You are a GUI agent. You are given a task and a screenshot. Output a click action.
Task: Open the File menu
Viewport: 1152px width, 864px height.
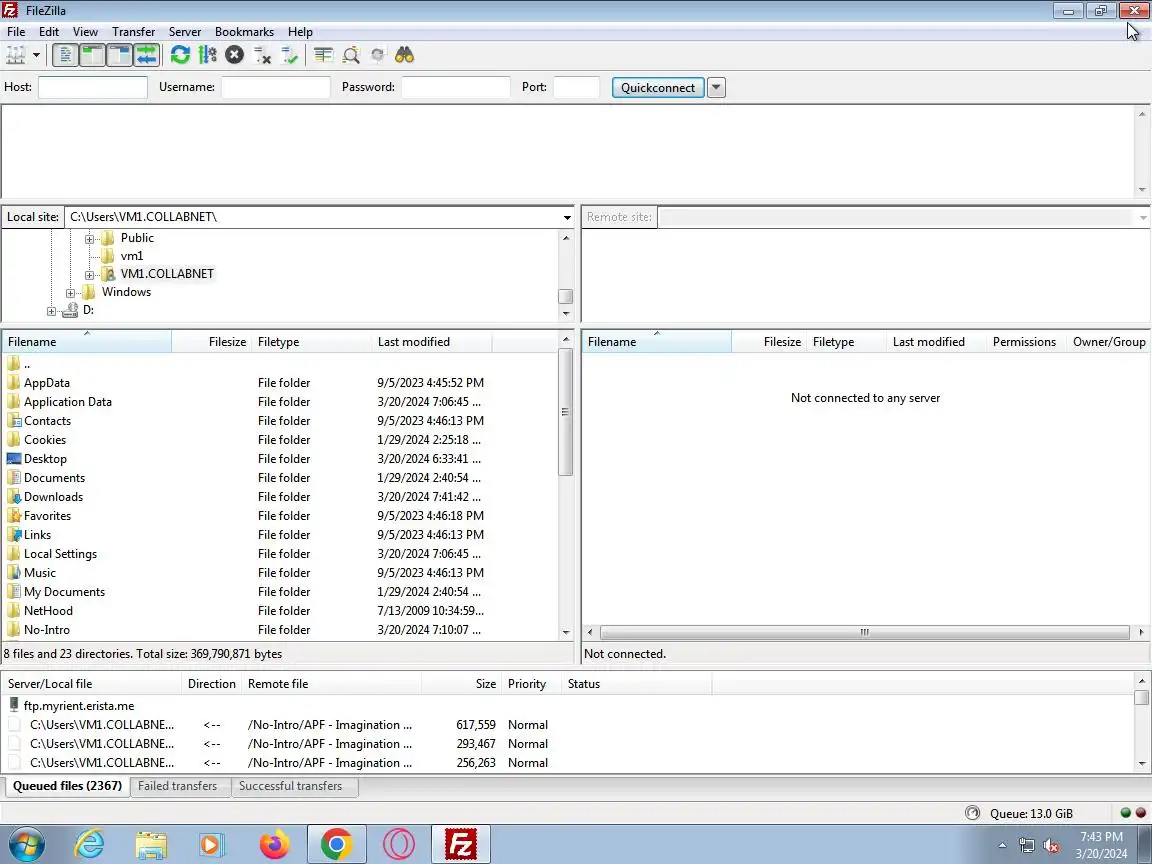click(x=16, y=32)
